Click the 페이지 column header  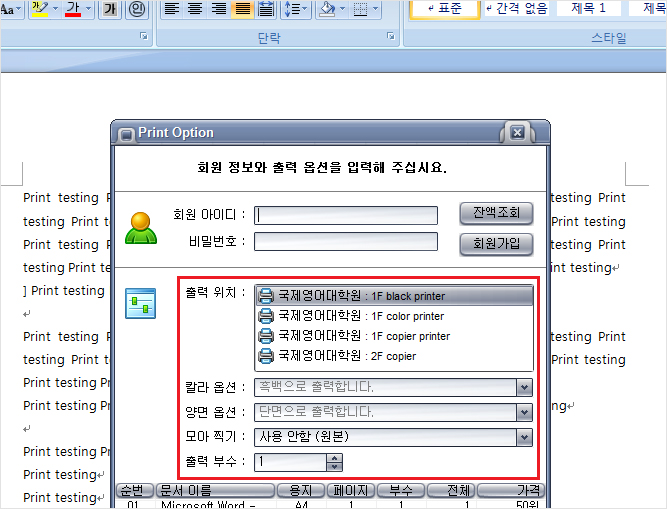[351, 490]
